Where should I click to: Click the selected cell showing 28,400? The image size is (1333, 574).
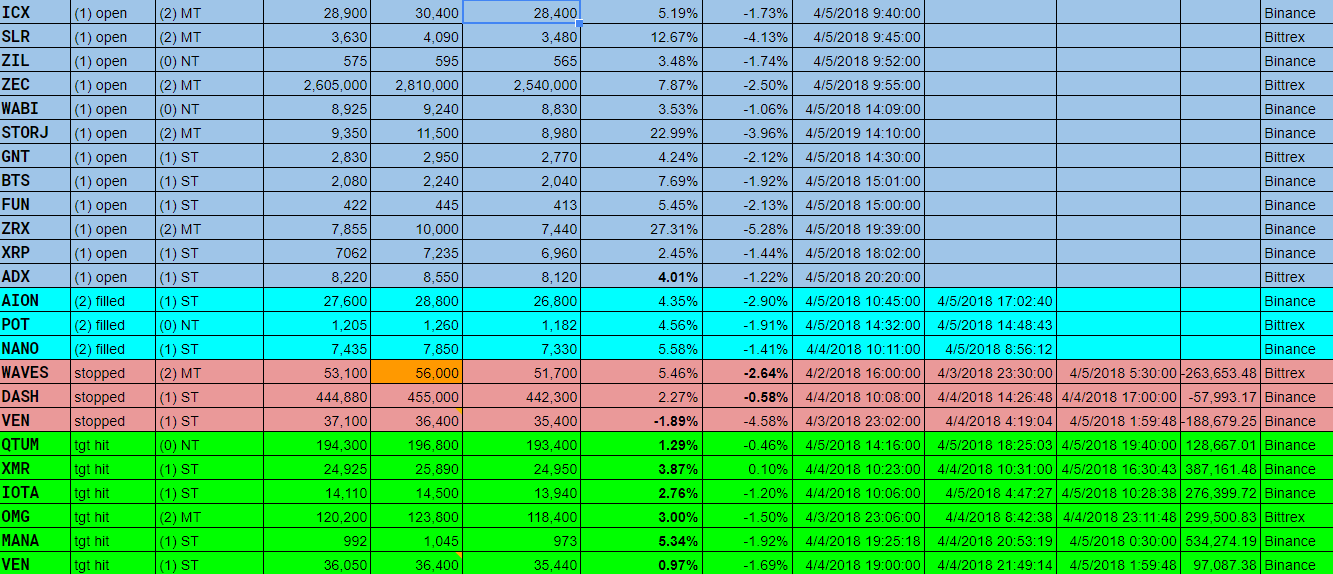521,12
